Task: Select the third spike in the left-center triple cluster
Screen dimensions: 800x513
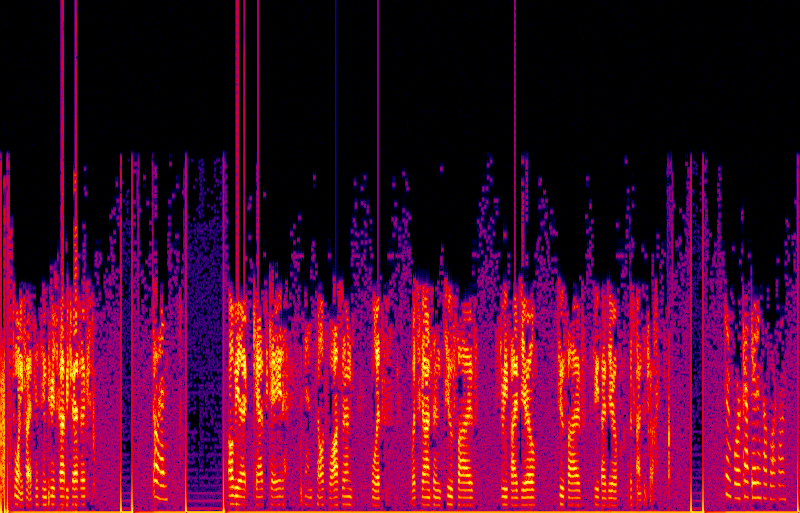Action: 258,100
